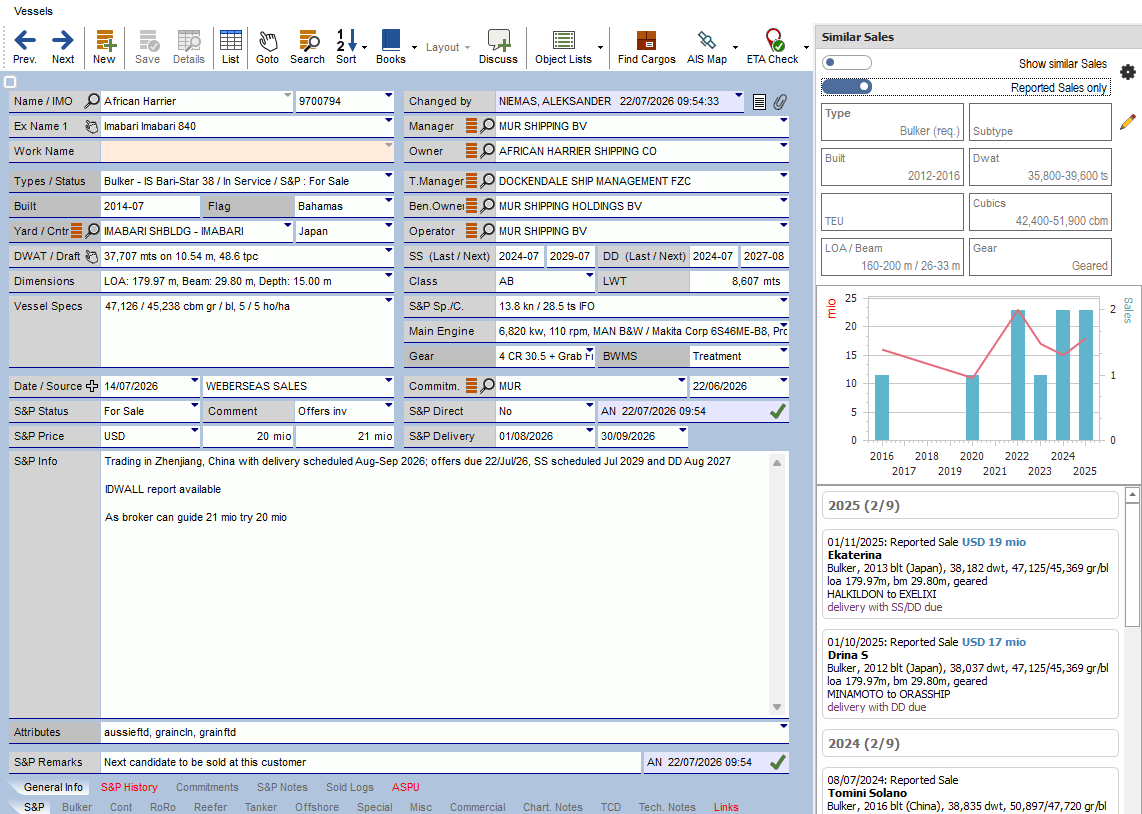Run the ETA Check
This screenshot has height=814, width=1142.
(773, 47)
